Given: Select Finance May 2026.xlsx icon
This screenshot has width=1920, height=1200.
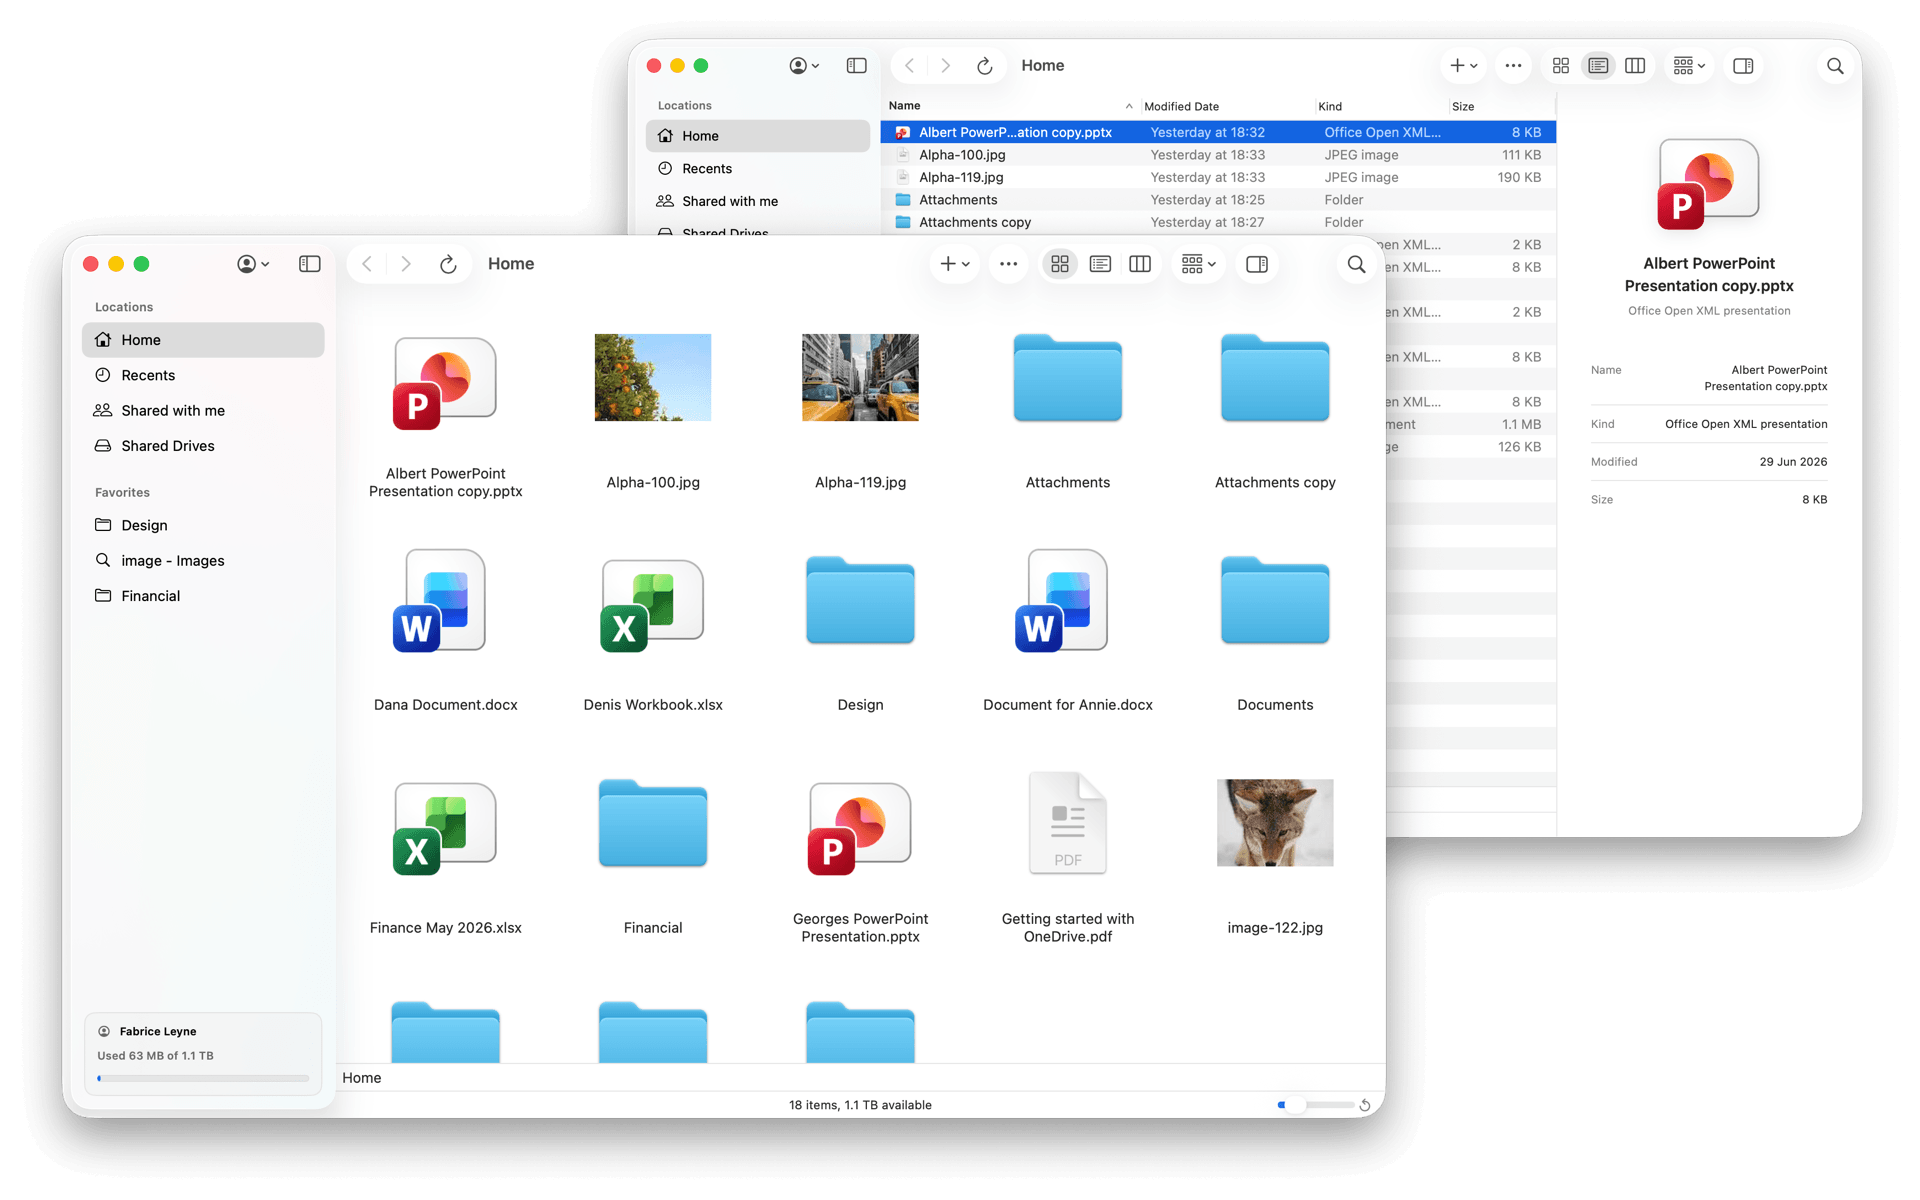Looking at the screenshot, I should (x=445, y=829).
